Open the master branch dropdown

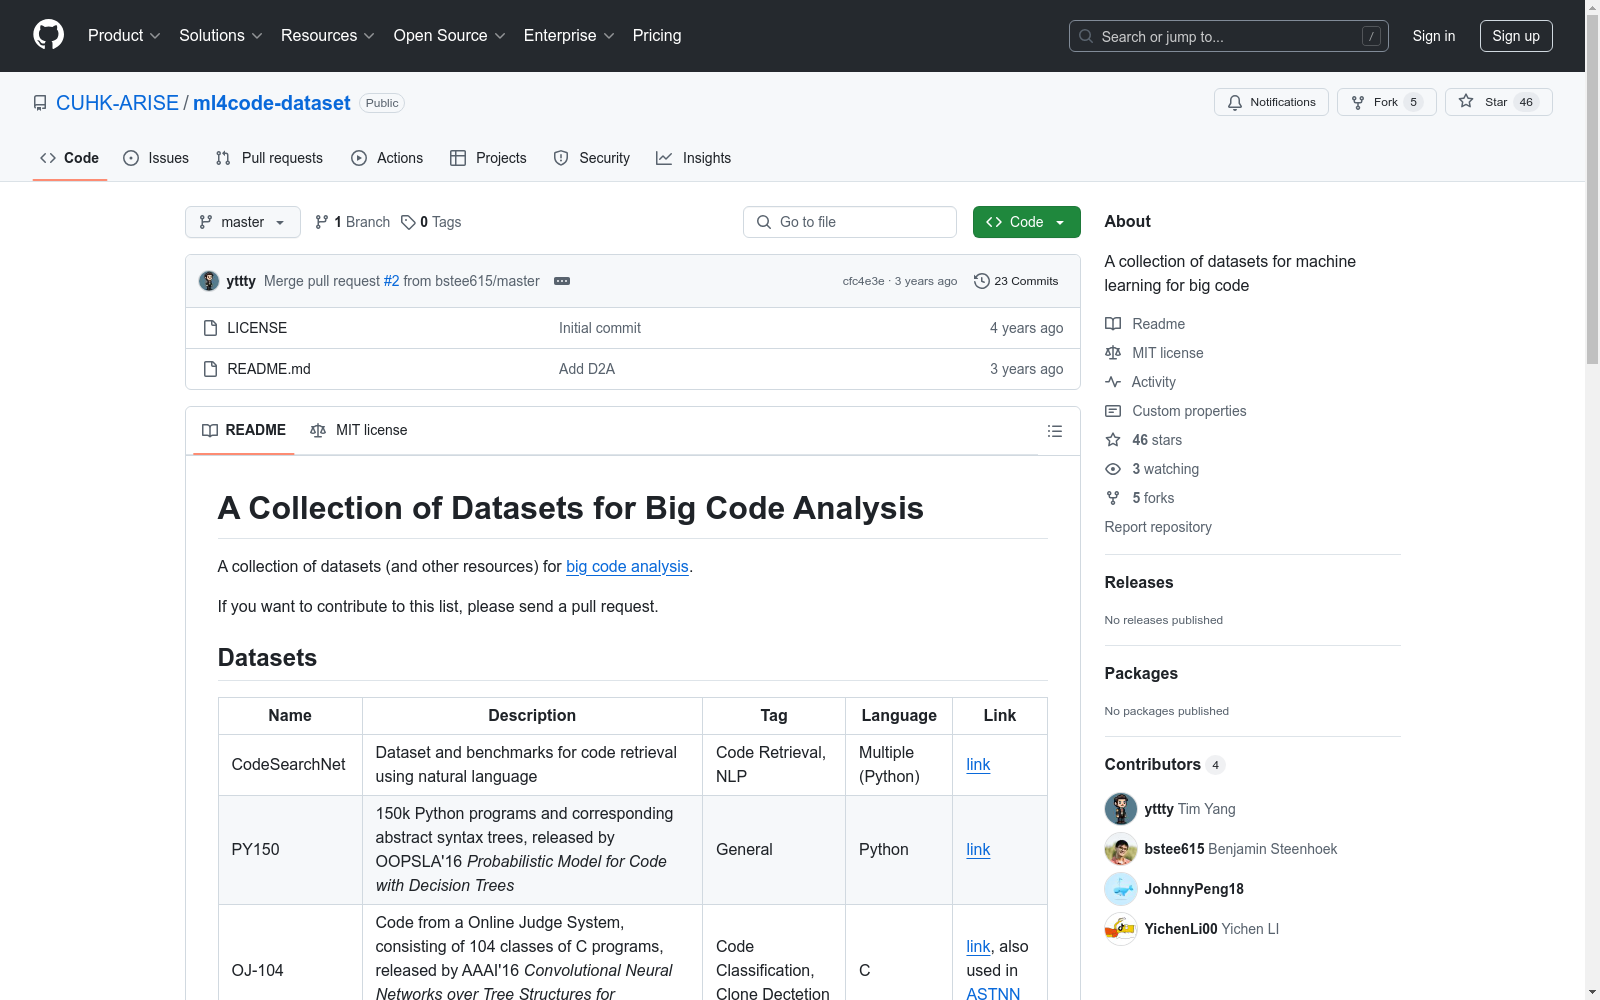[x=242, y=221]
